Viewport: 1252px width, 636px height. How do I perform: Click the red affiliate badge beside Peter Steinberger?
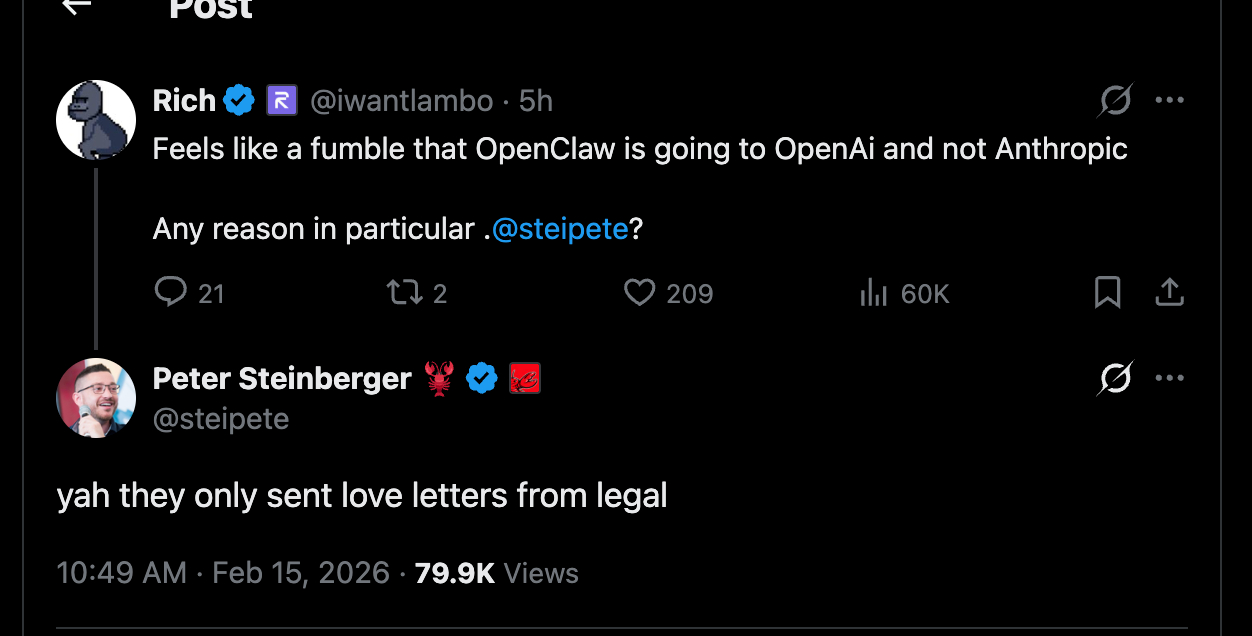pos(525,378)
